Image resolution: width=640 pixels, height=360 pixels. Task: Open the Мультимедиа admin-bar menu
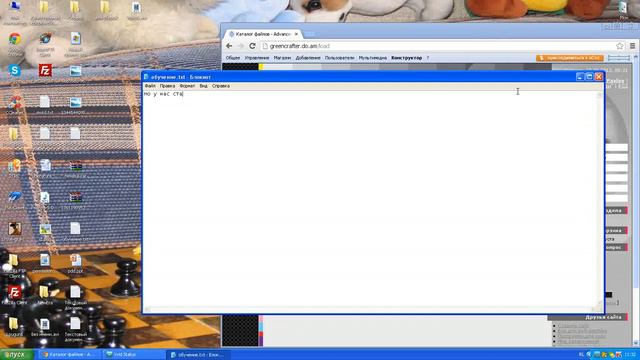pyautogui.click(x=373, y=58)
